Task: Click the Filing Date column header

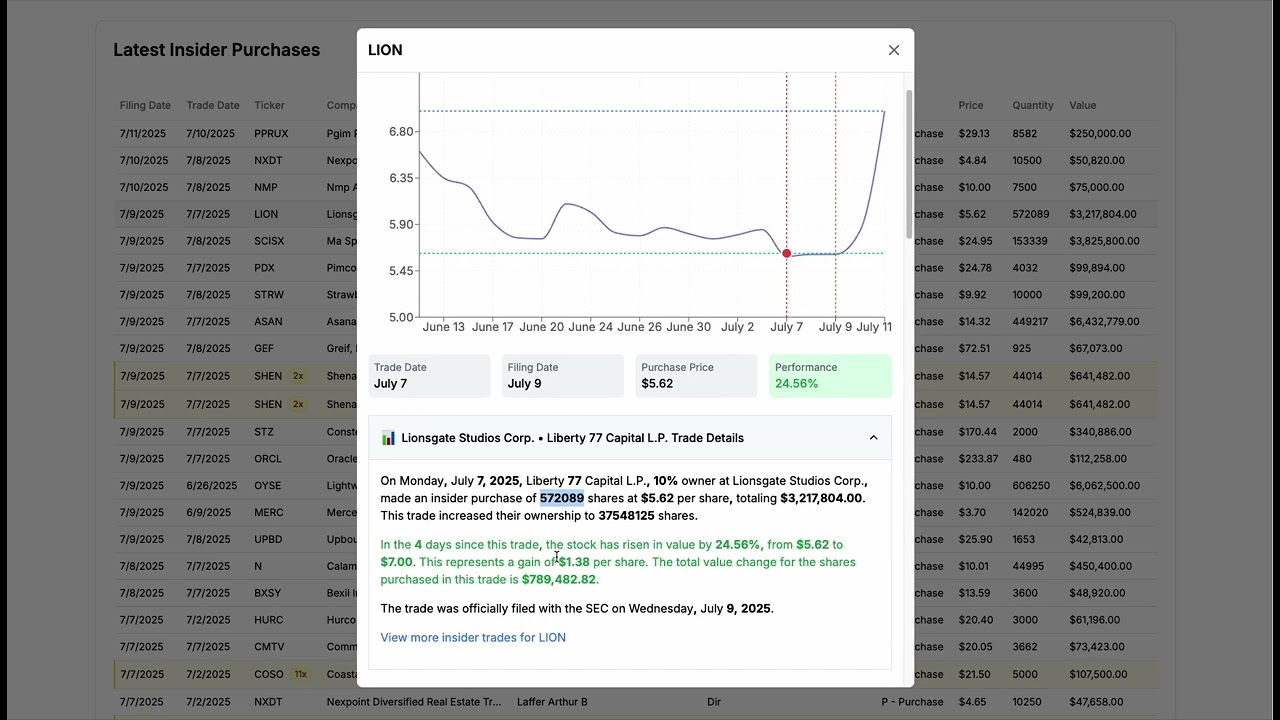Action: pos(145,105)
